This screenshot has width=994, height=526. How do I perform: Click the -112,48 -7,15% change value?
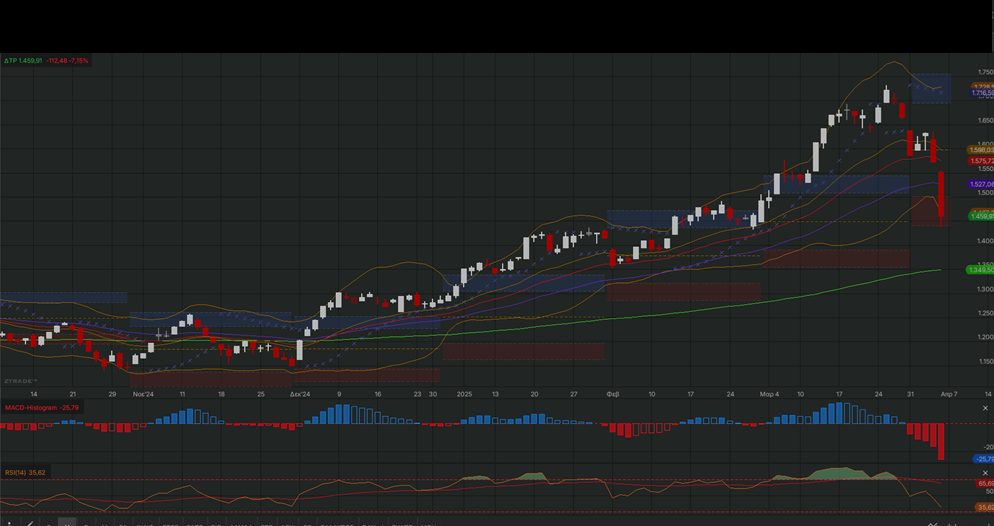coord(67,61)
